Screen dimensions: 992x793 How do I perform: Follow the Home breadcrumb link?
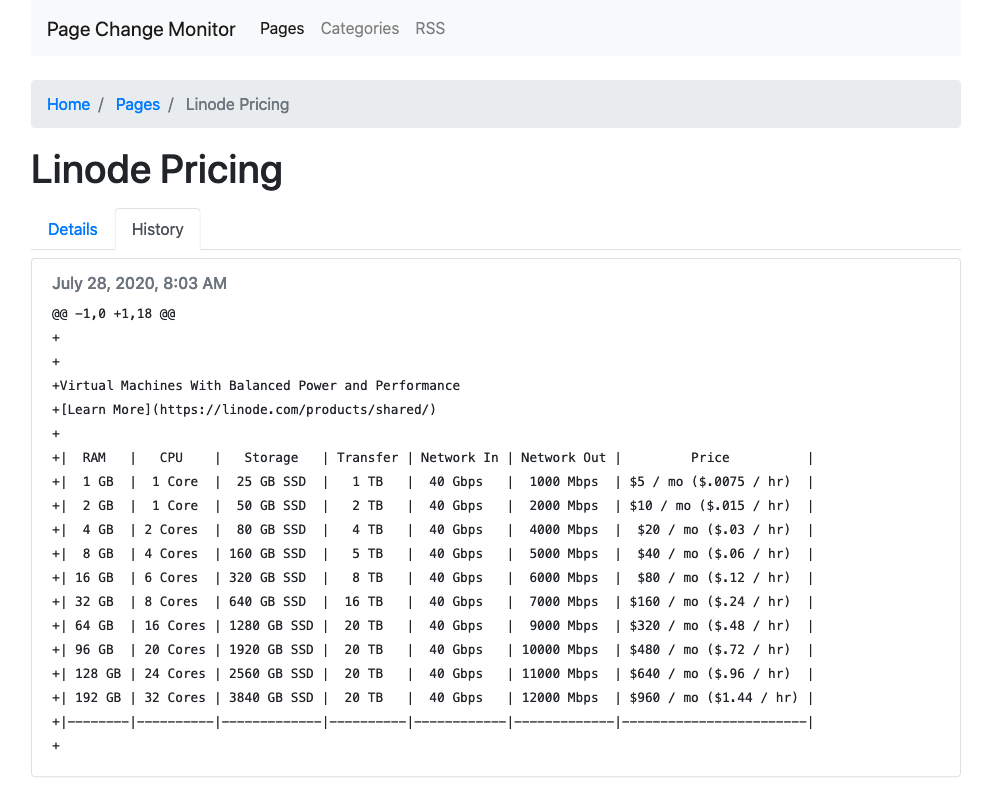click(x=68, y=104)
